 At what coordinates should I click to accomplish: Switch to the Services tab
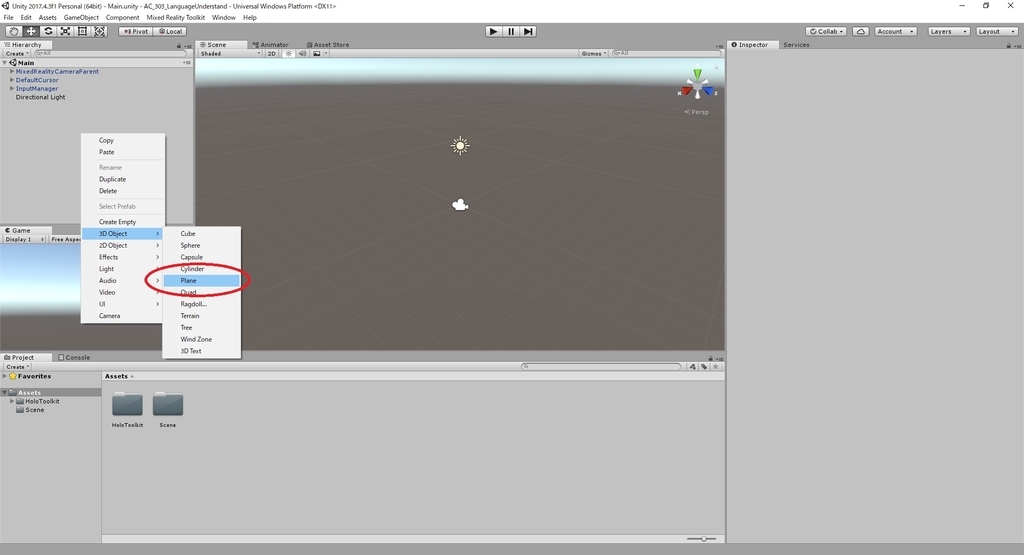(x=796, y=45)
